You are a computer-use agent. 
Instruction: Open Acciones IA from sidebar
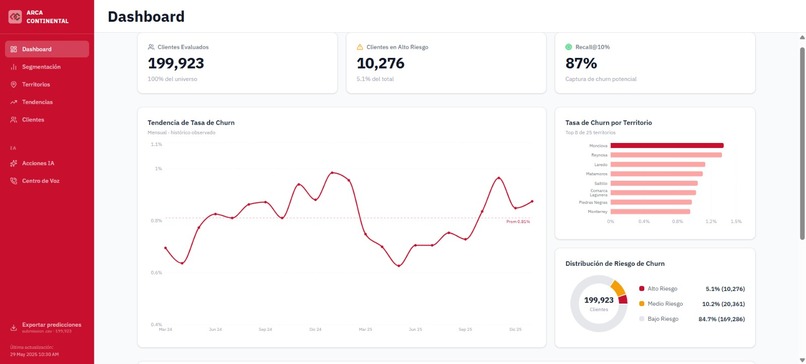(x=47, y=163)
